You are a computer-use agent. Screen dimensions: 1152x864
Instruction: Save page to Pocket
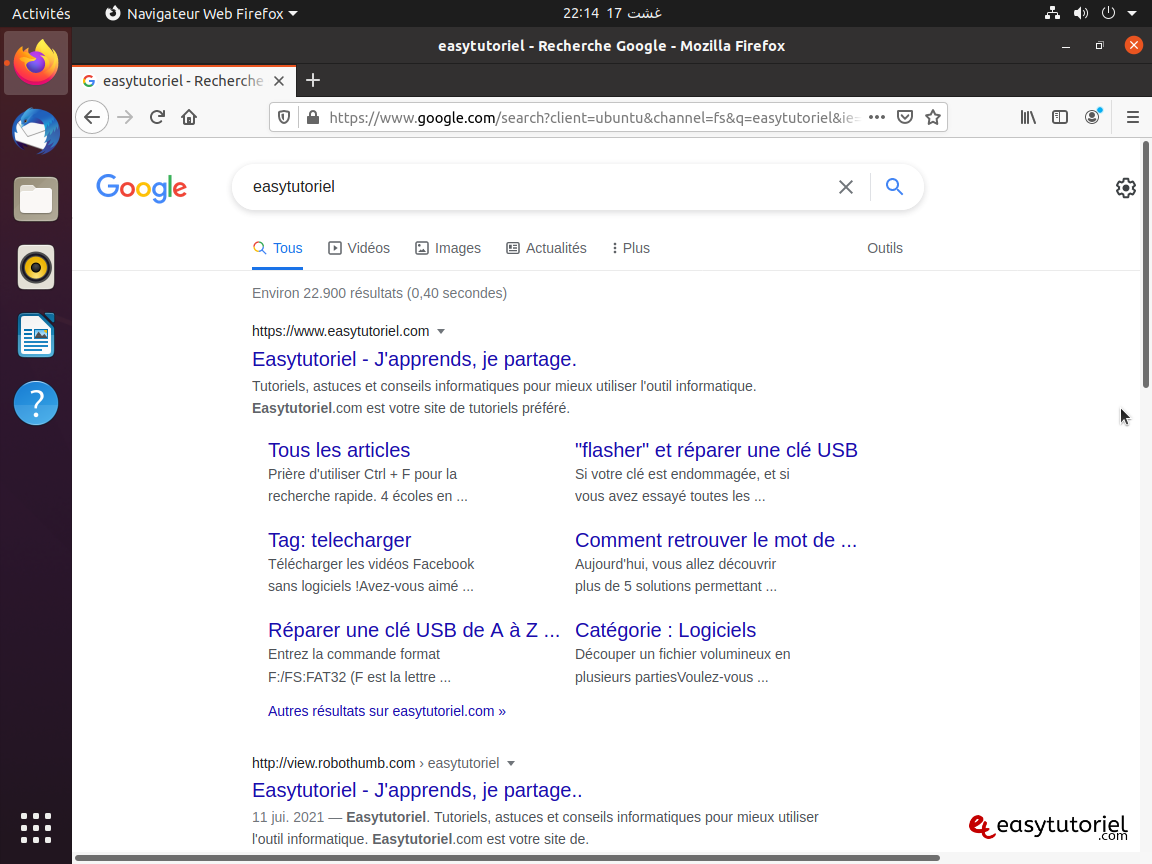coord(905,118)
